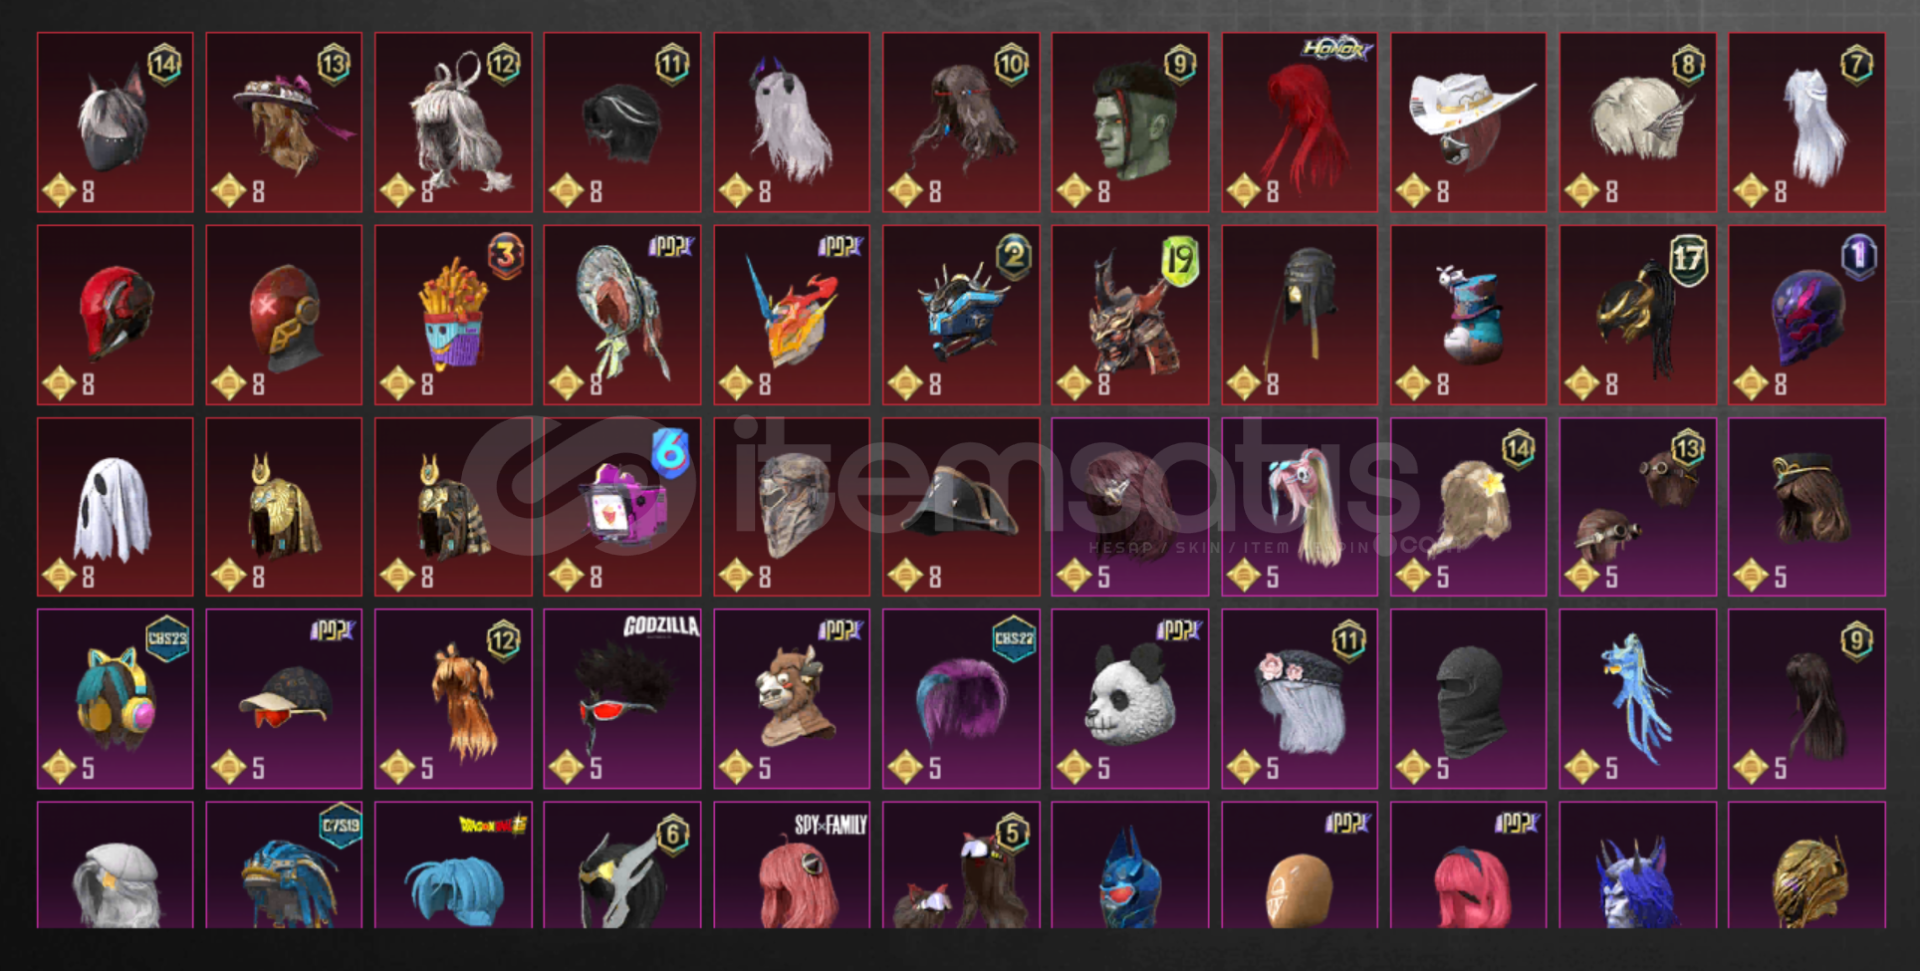Screen dimensions: 1920x971
Task: Select the purple and red mask tagged 1
Action: coord(1807,314)
